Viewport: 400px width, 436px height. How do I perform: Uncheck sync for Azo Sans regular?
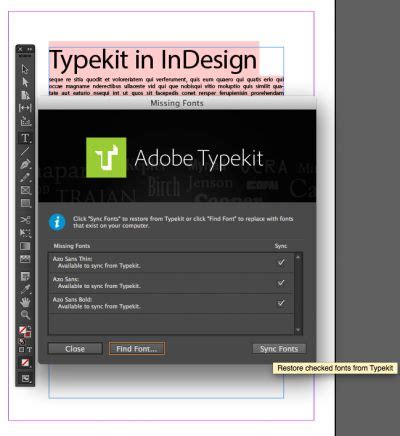(x=281, y=283)
